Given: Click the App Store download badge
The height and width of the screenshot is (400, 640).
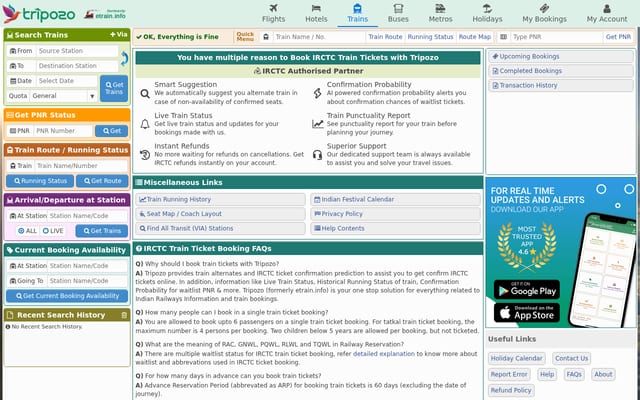Looking at the screenshot, I should 527,313.
